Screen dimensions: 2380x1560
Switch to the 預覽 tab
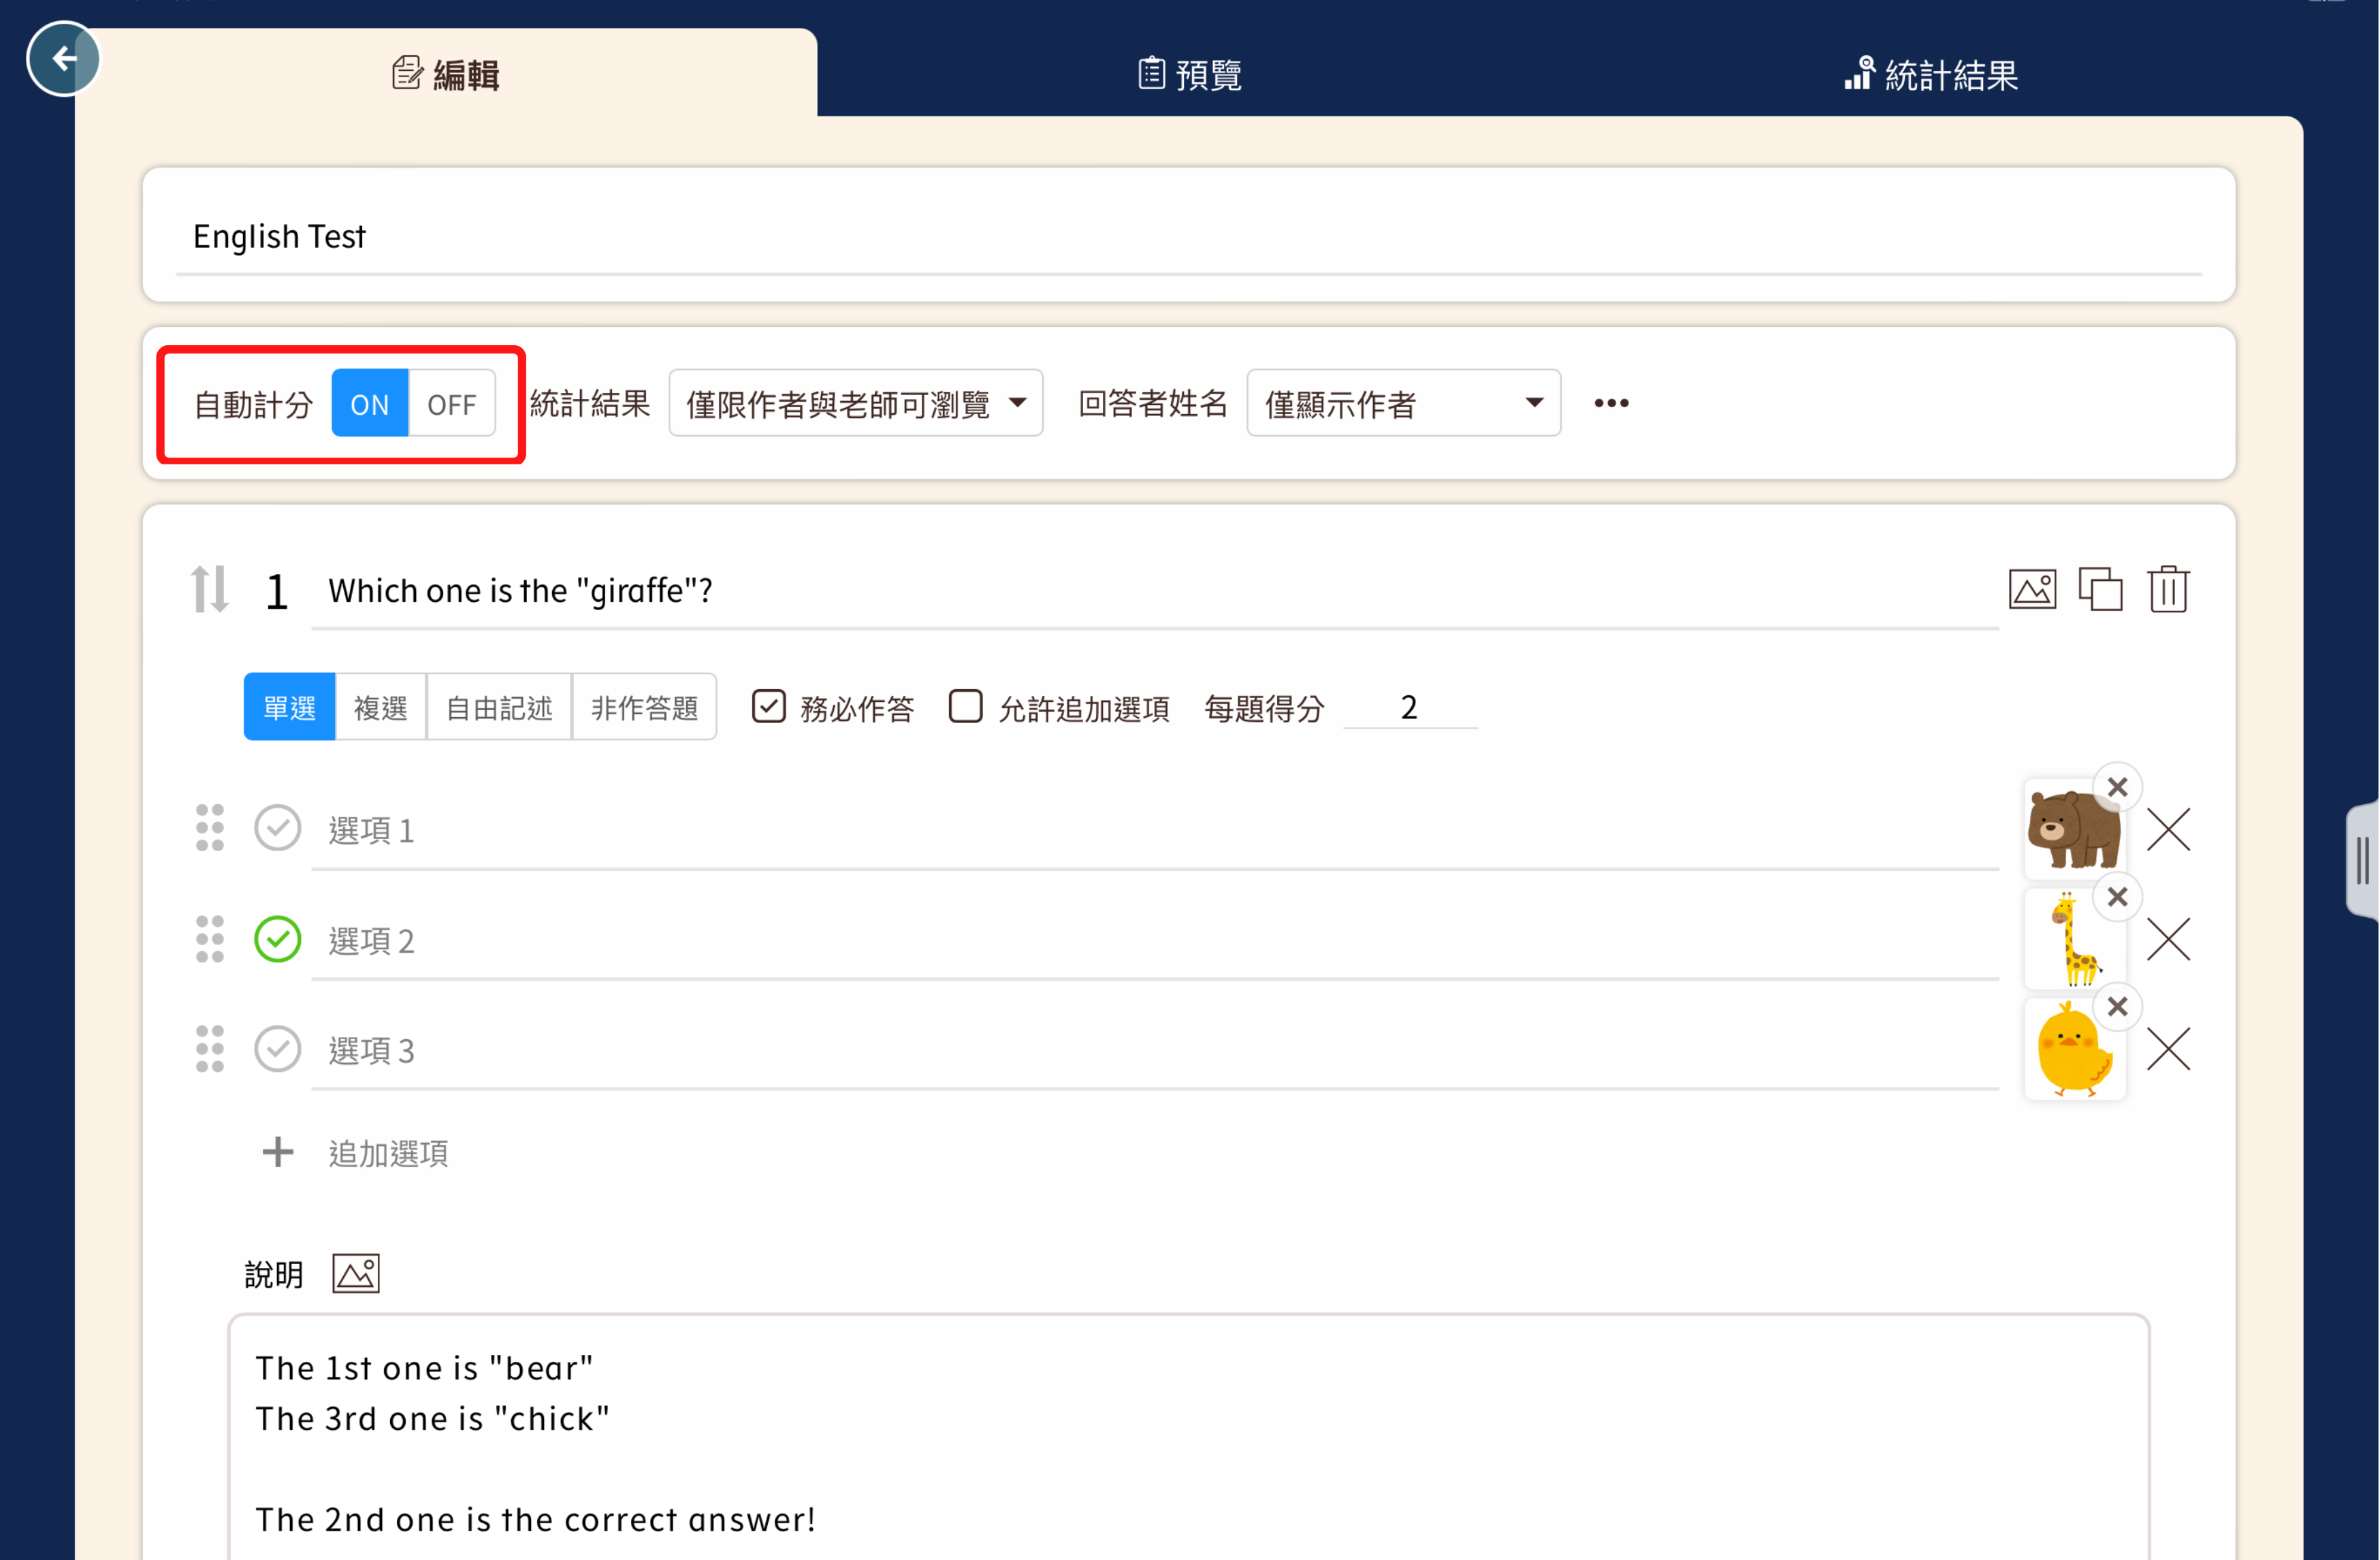[1190, 75]
